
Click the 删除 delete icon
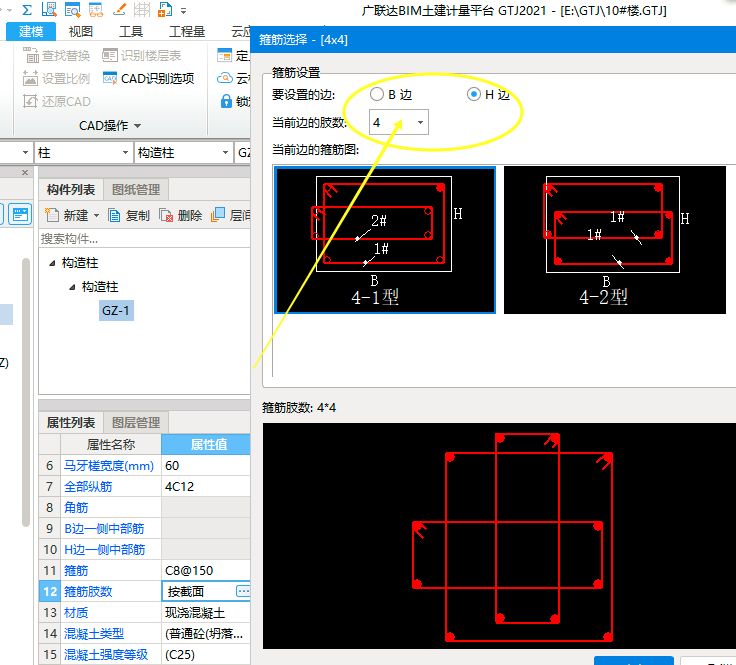point(166,215)
